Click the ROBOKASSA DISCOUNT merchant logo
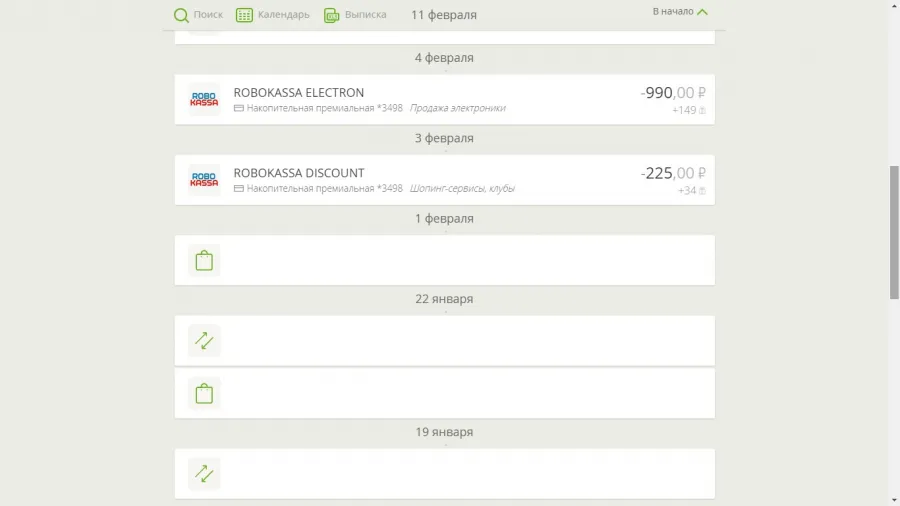Screen dimensions: 900x506 coord(204,180)
